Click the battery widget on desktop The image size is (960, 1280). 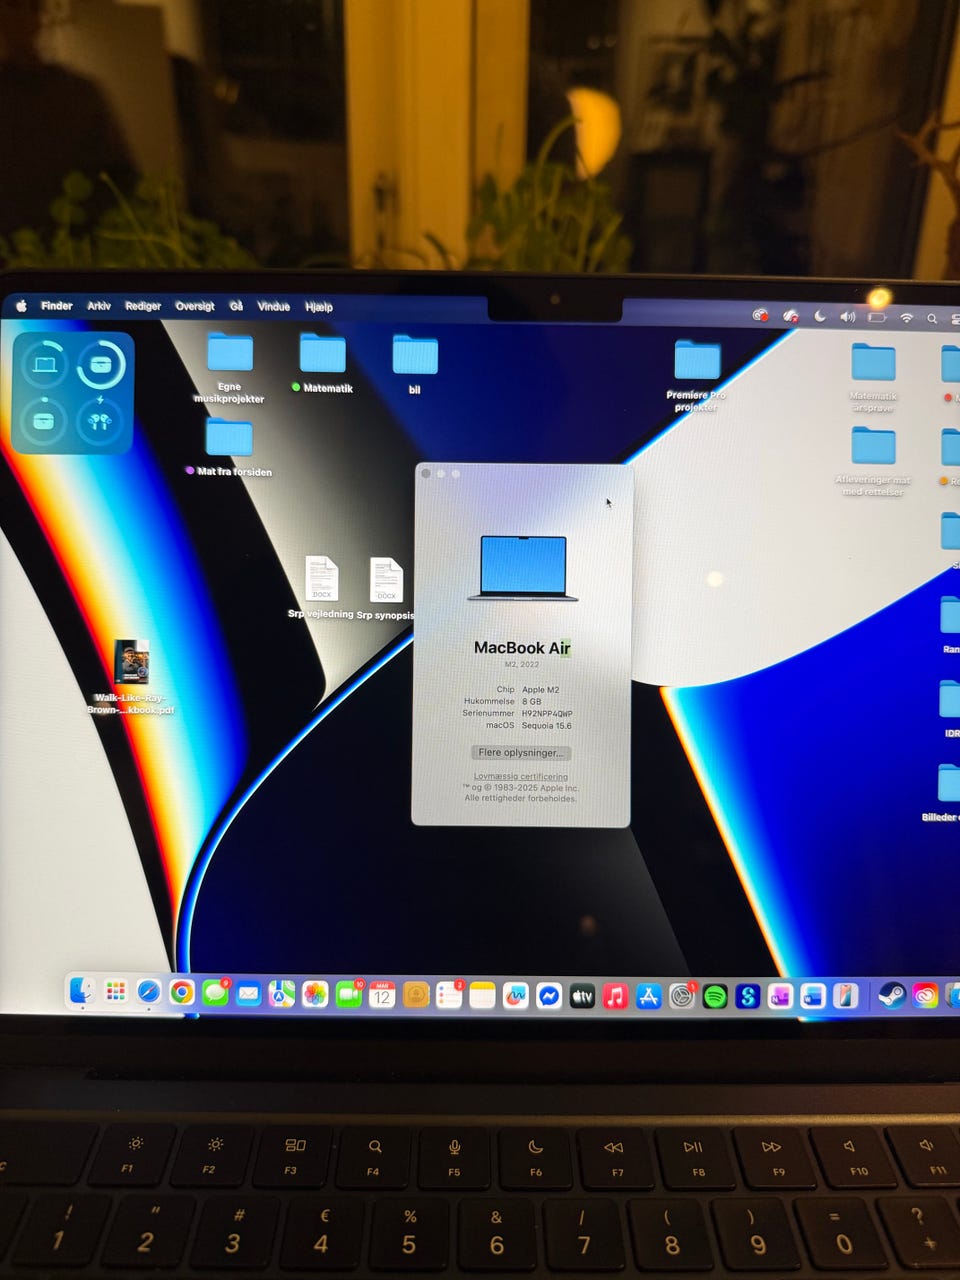coord(73,392)
